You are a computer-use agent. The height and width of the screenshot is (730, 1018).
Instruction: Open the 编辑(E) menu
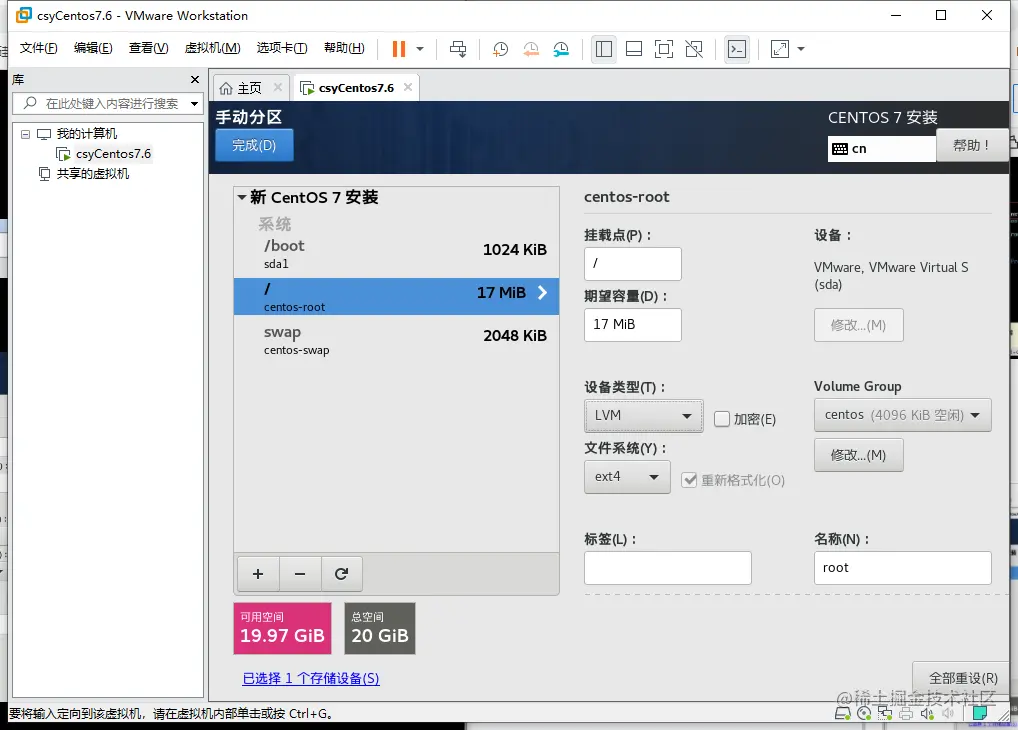click(x=93, y=48)
